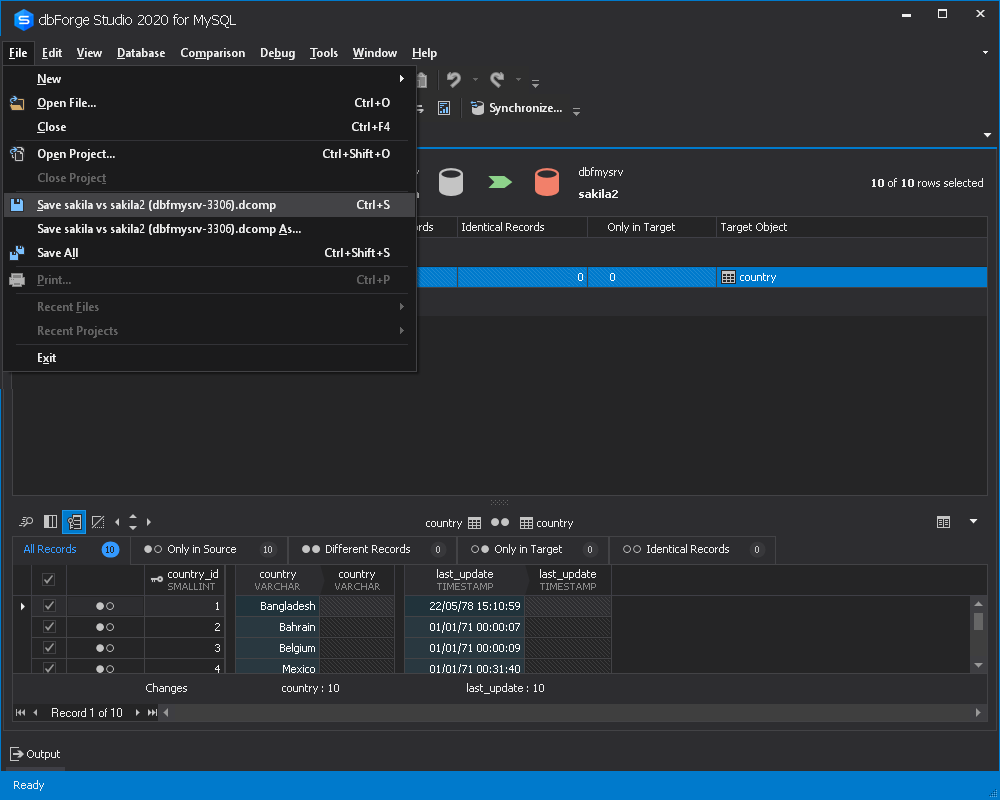Select the highlighted records view icon
Screen dimensions: 1000x800
click(x=73, y=522)
